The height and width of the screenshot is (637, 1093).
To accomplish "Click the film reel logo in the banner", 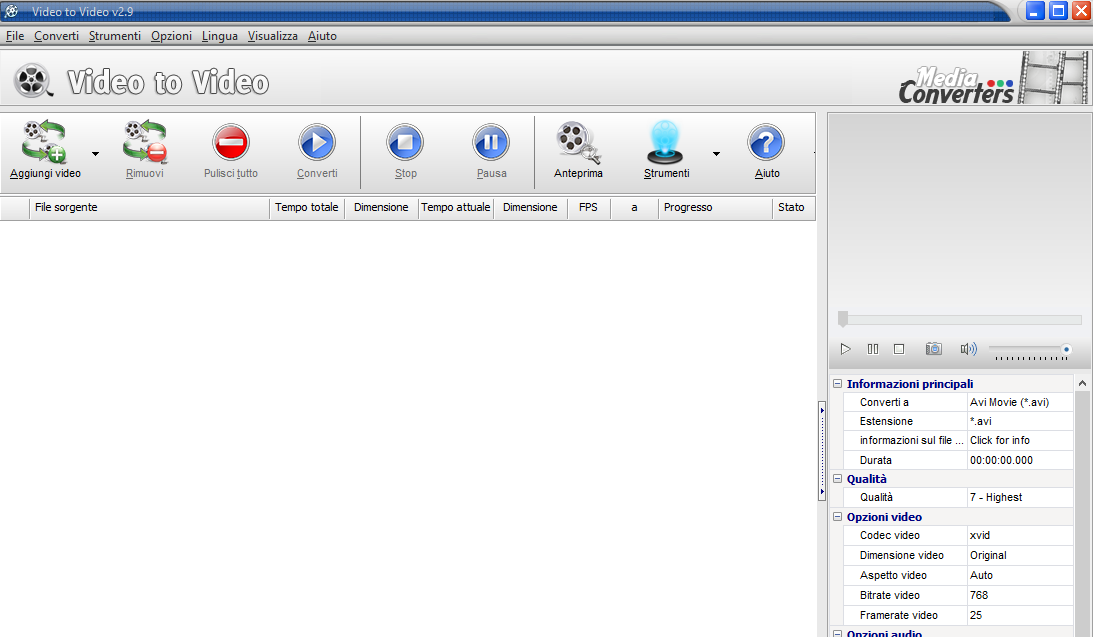I will tap(33, 80).
